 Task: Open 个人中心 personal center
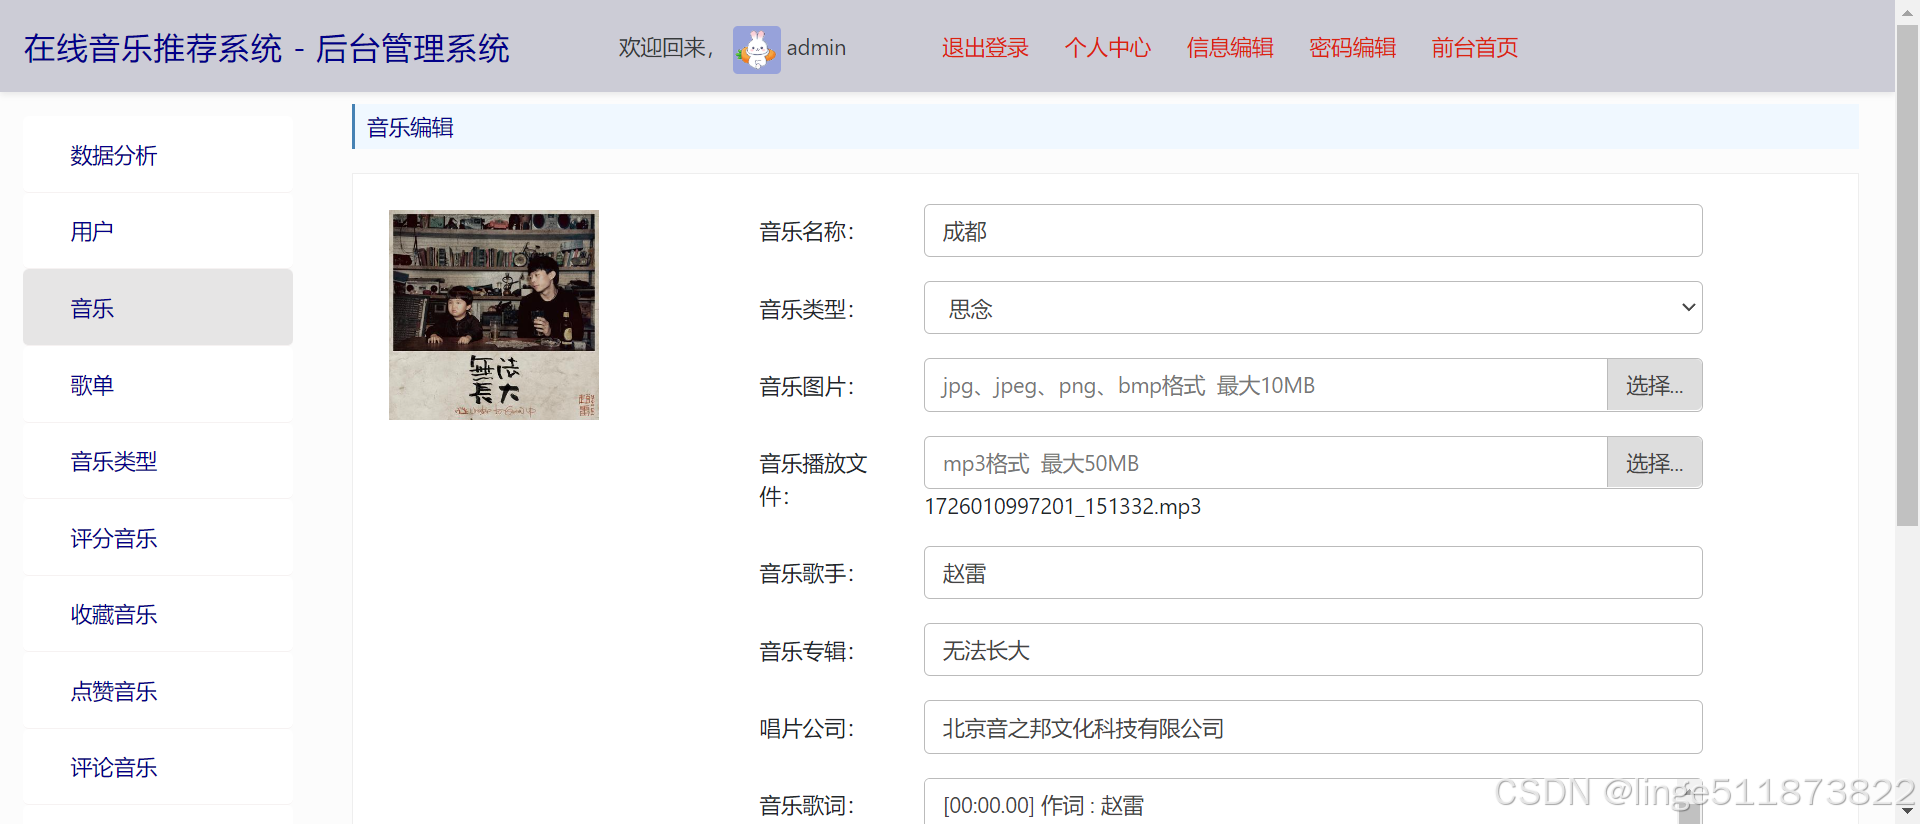[1107, 48]
